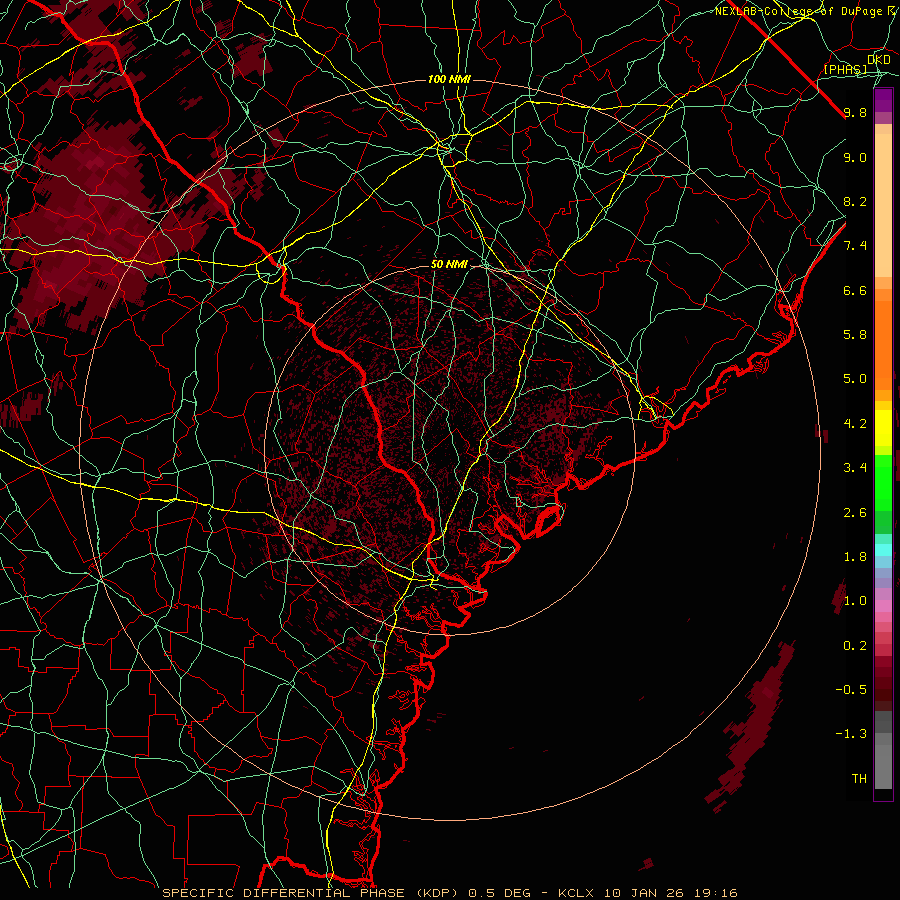Click the 2.6 scale value
Screen dimensions: 900x900
tap(855, 513)
